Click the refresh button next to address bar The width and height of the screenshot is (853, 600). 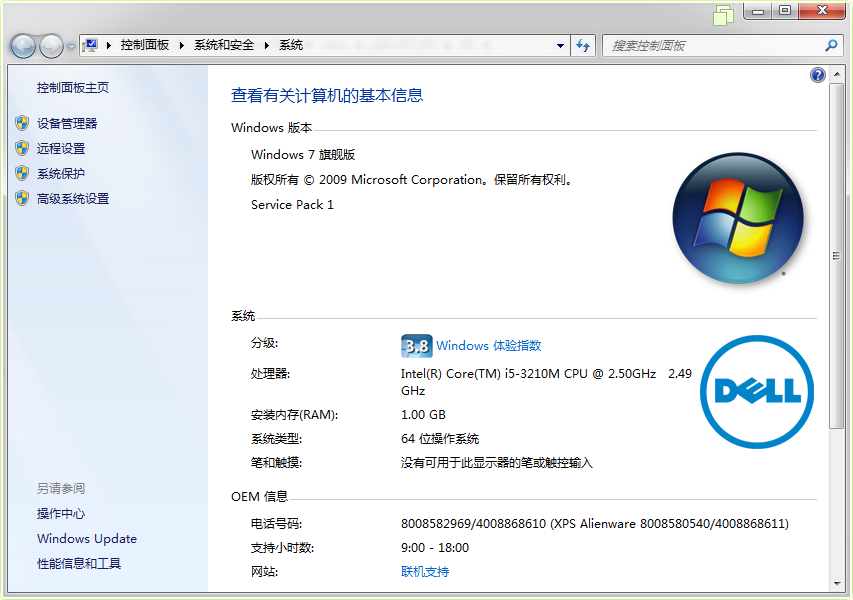click(583, 46)
